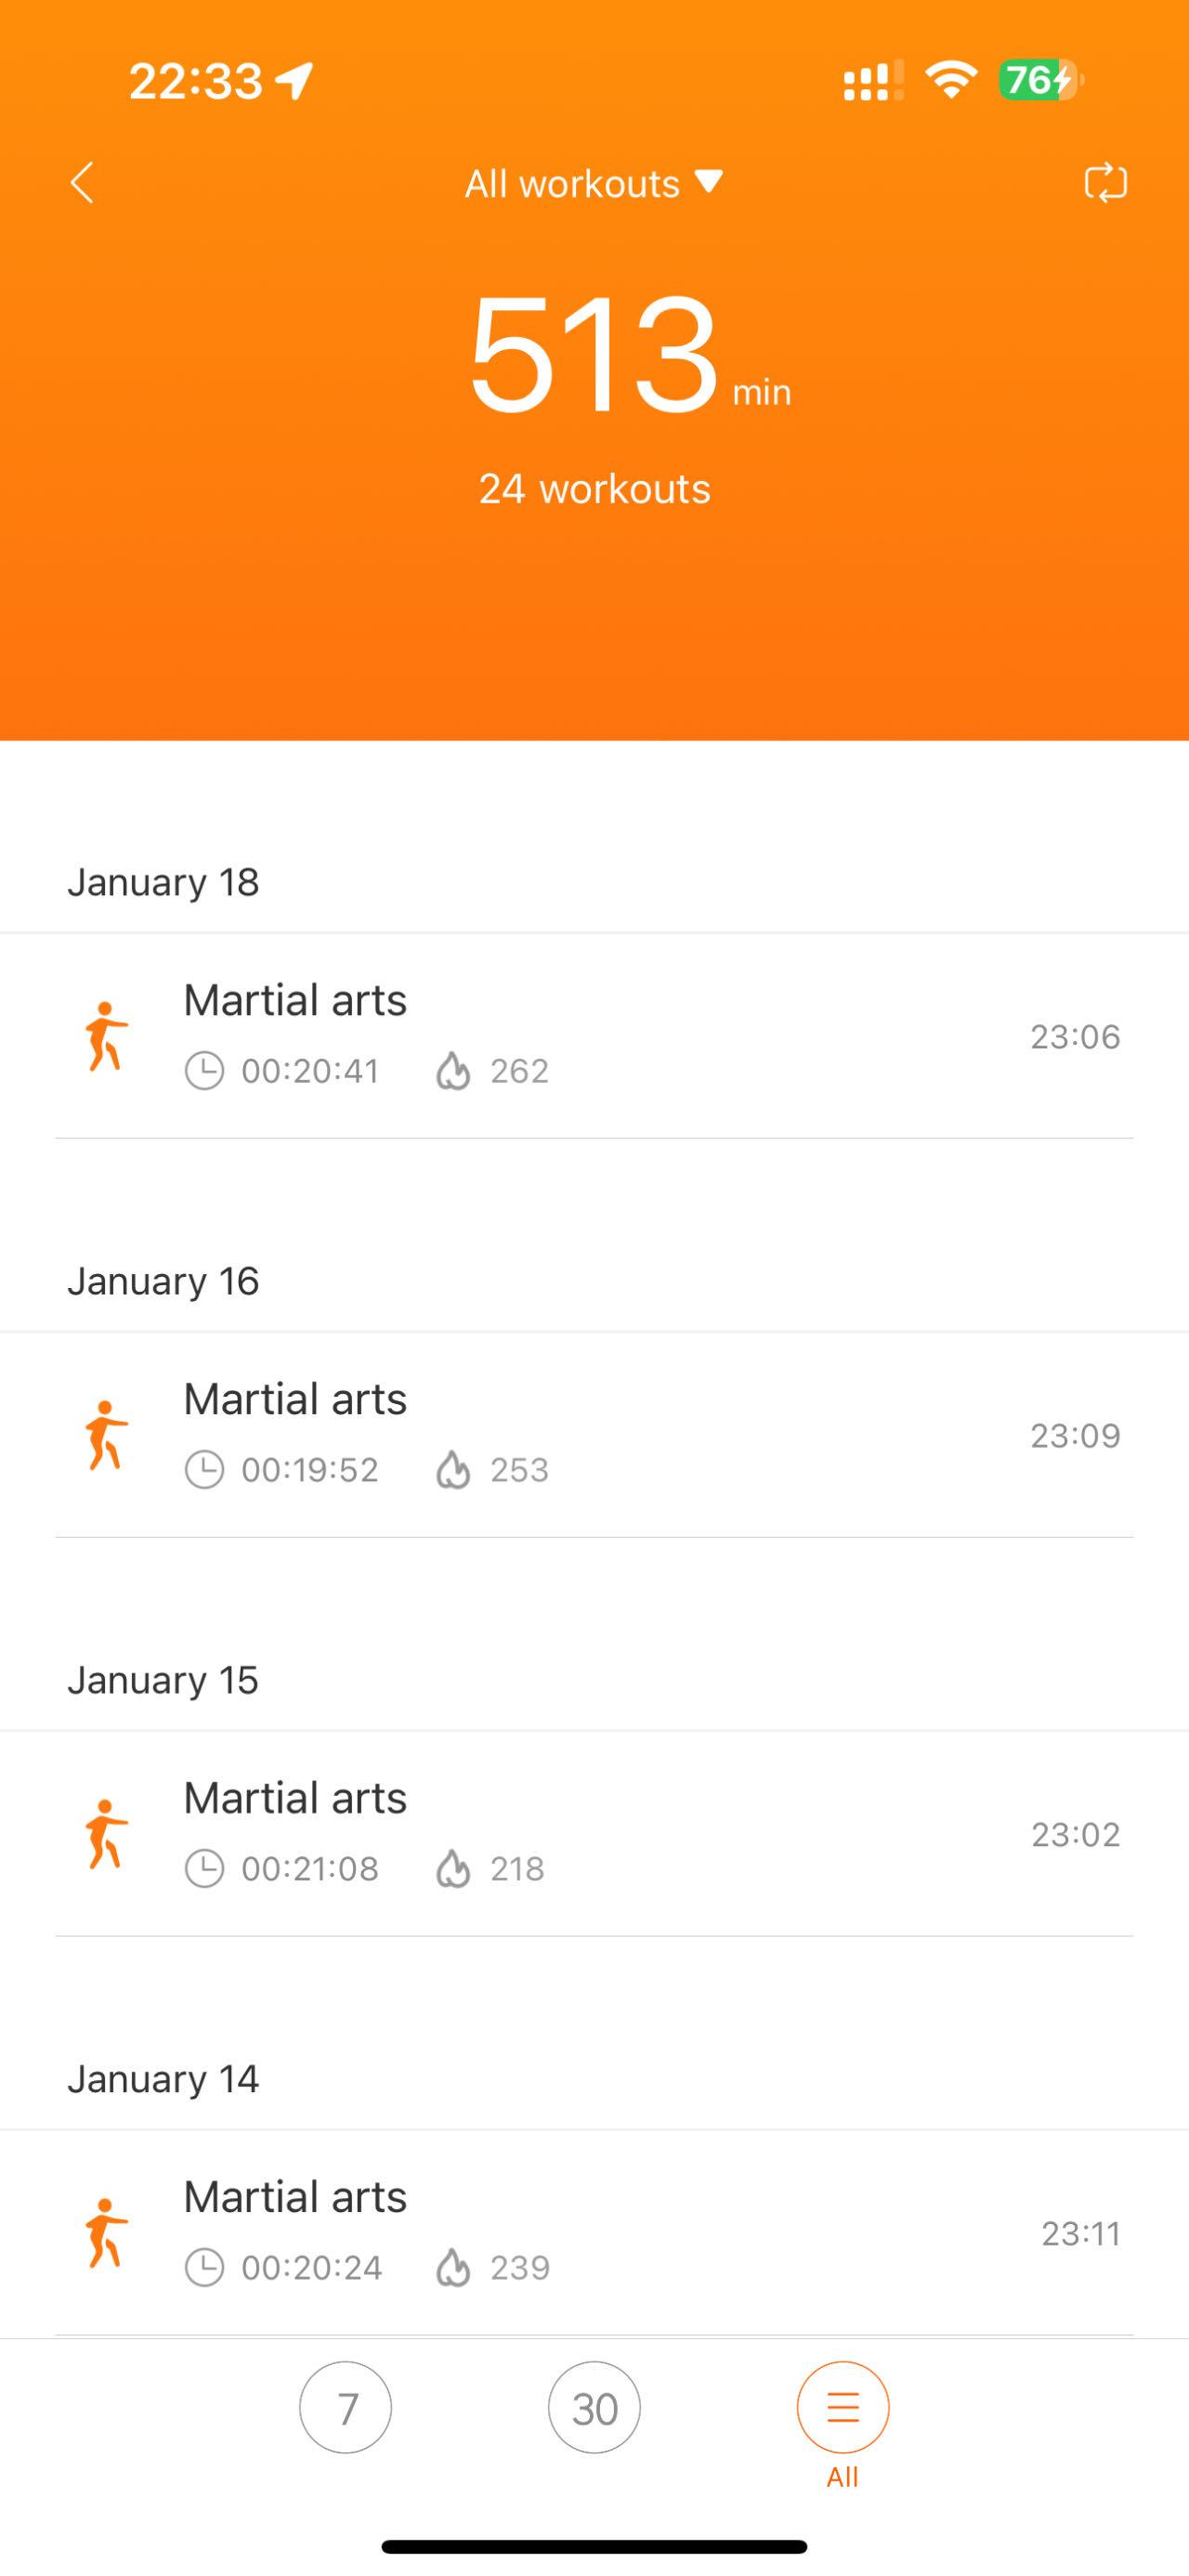
Task: Tap the flame calorie icon beside 262
Action: tap(453, 1071)
